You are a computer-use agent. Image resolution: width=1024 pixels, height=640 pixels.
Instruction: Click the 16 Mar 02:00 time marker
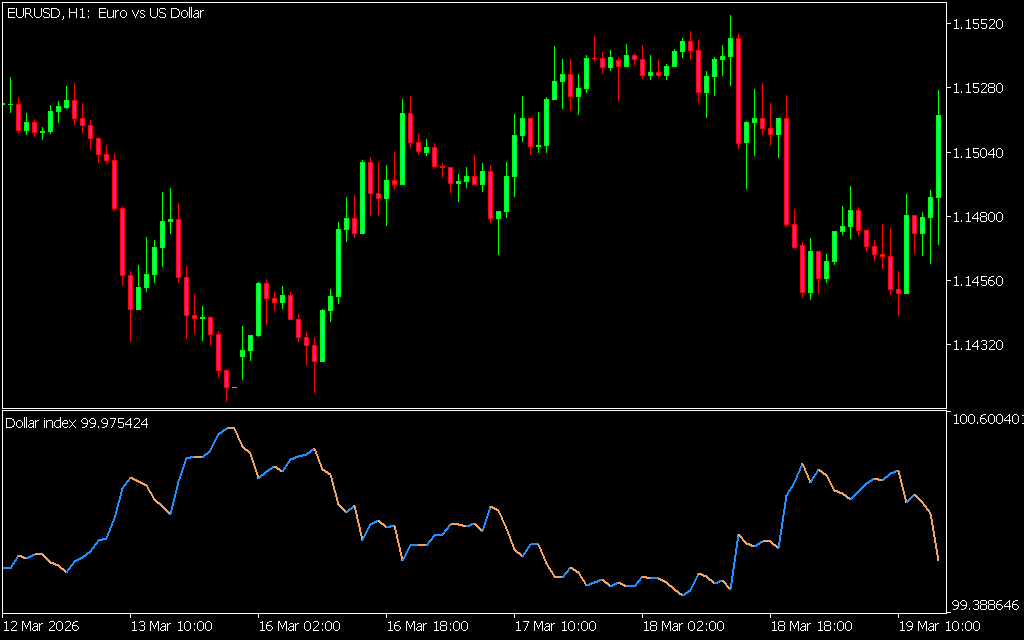[299, 626]
